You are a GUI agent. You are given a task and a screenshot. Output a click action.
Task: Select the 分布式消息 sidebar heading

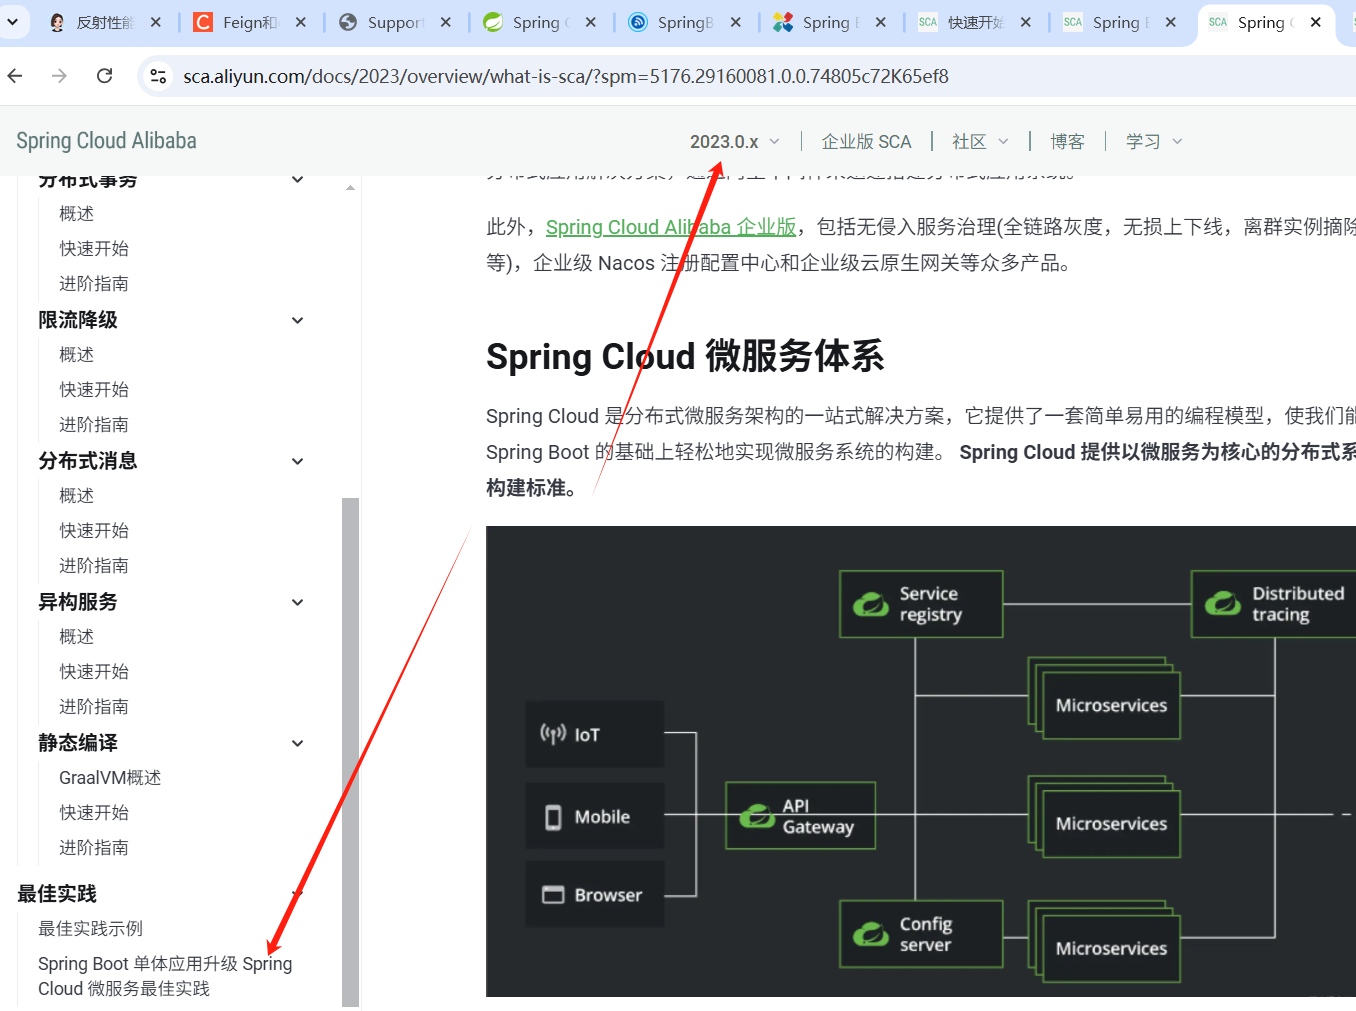point(88,461)
